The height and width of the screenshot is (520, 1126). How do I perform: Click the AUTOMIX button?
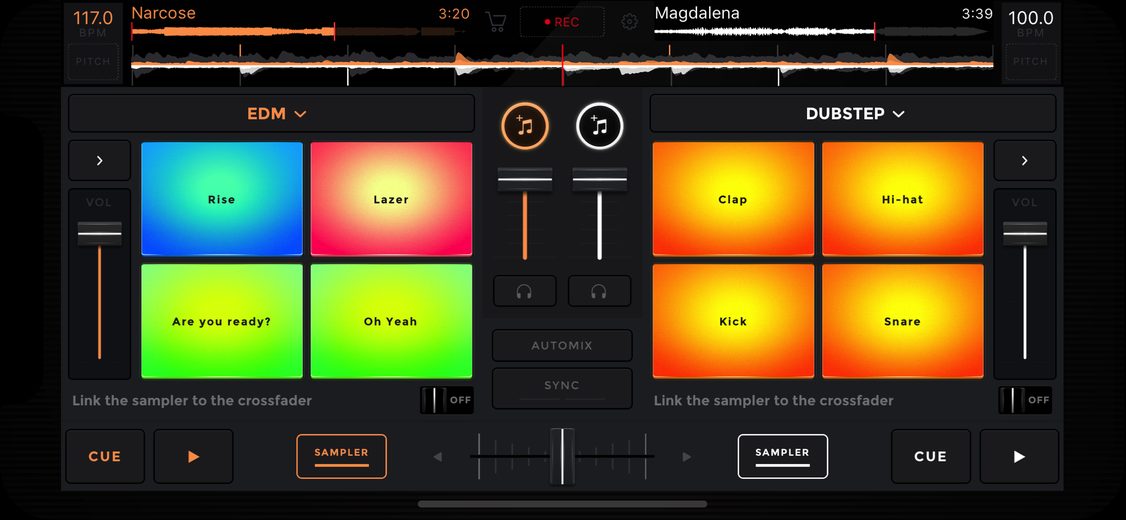pyautogui.click(x=562, y=345)
